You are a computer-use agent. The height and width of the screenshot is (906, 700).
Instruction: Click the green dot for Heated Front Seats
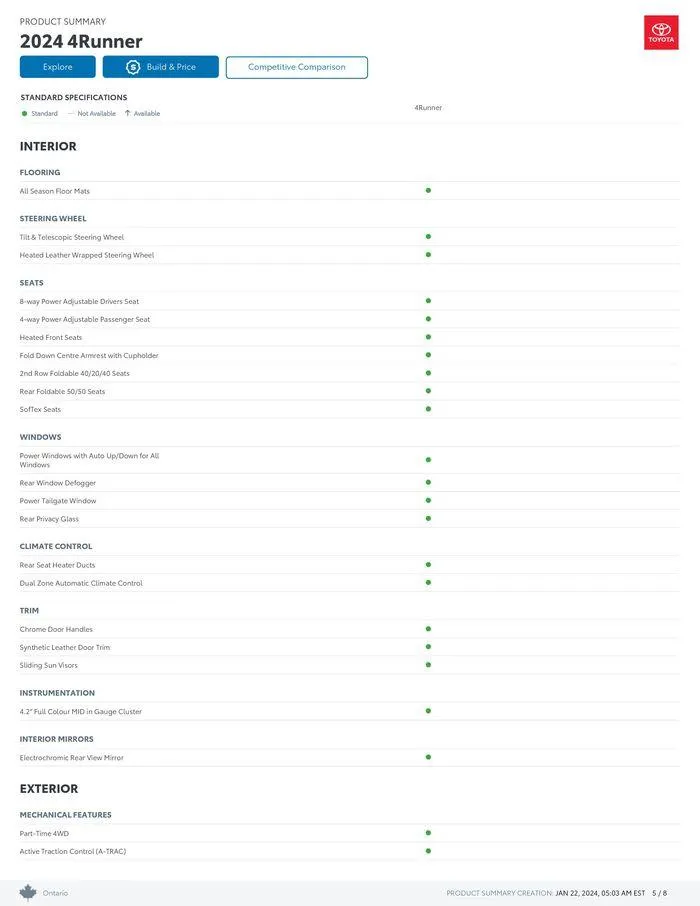click(428, 337)
